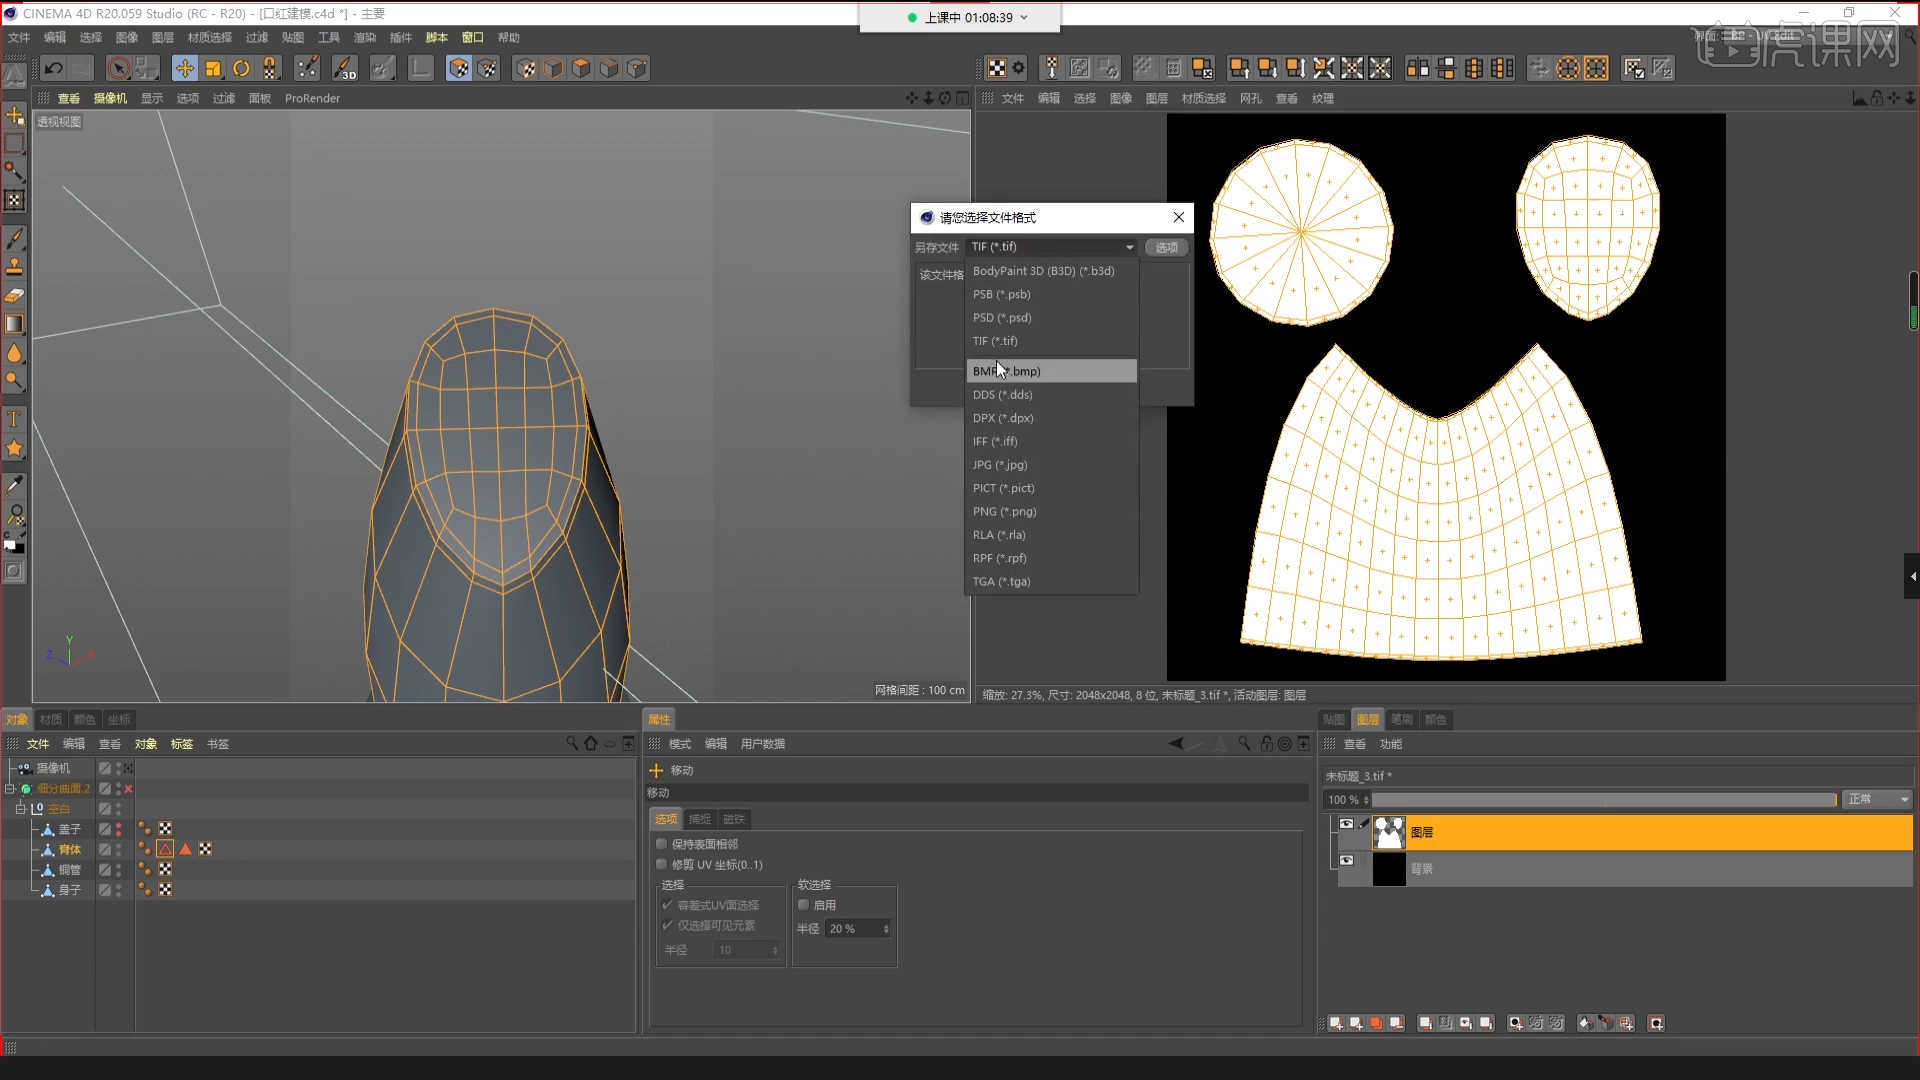Switch to the 捕捉 attribute tab
This screenshot has width=1920, height=1080.
coord(700,819)
